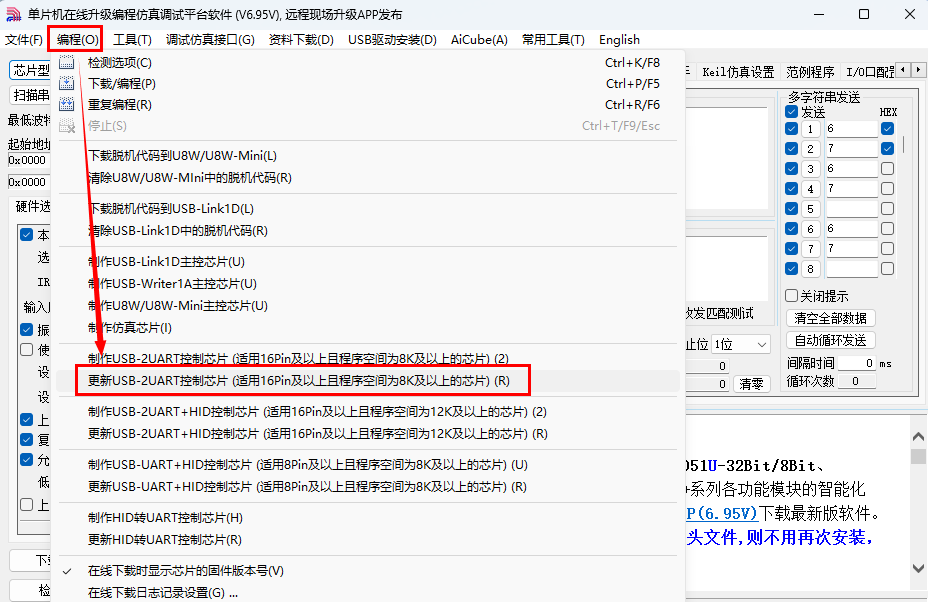Screen dimensions: 928x602
Task: Open the USB驱动安装(D) menu
Action: click(x=392, y=40)
